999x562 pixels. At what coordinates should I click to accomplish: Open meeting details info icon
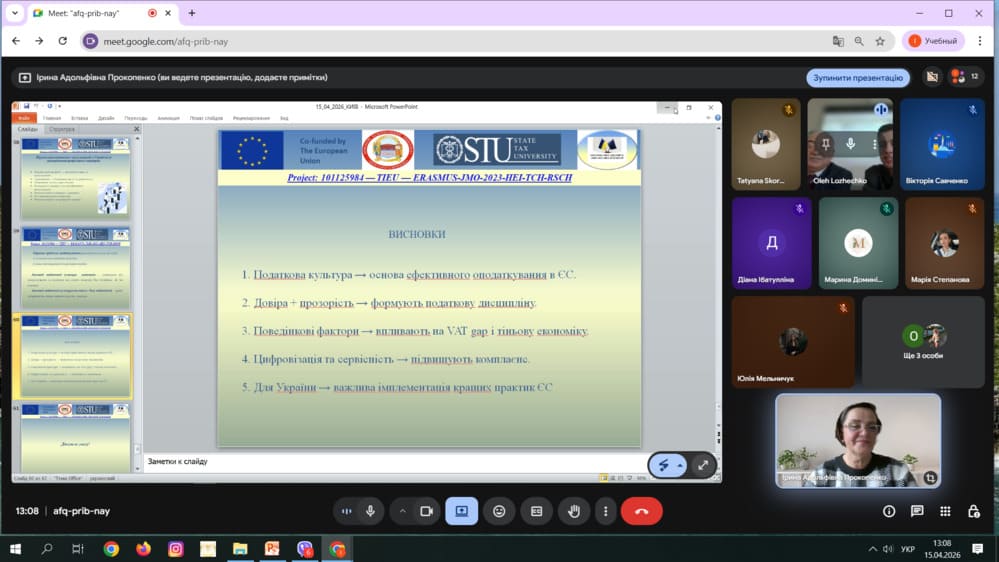coord(889,511)
